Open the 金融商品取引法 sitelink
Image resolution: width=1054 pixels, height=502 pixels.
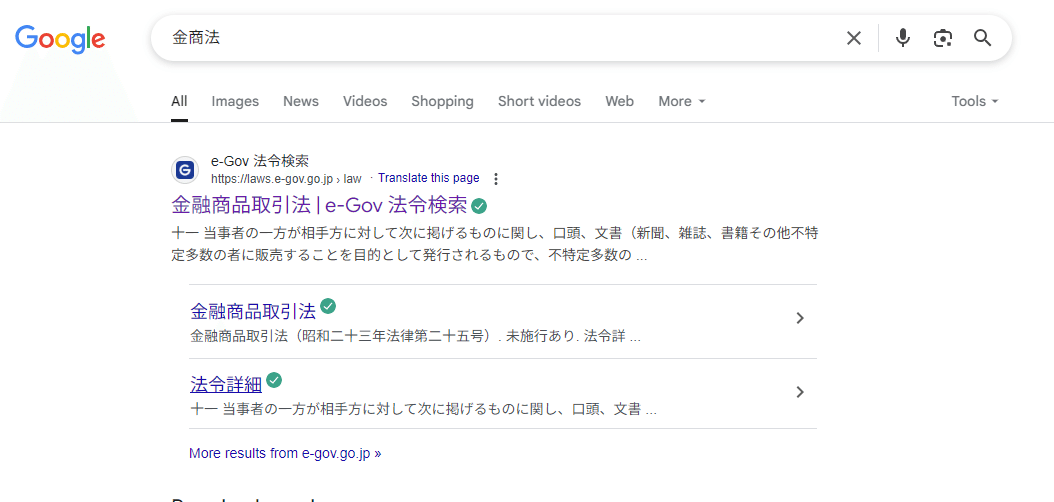click(253, 311)
